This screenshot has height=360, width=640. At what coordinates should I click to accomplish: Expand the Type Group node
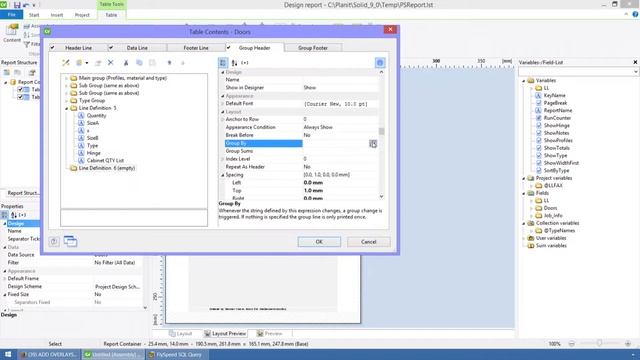[66, 100]
